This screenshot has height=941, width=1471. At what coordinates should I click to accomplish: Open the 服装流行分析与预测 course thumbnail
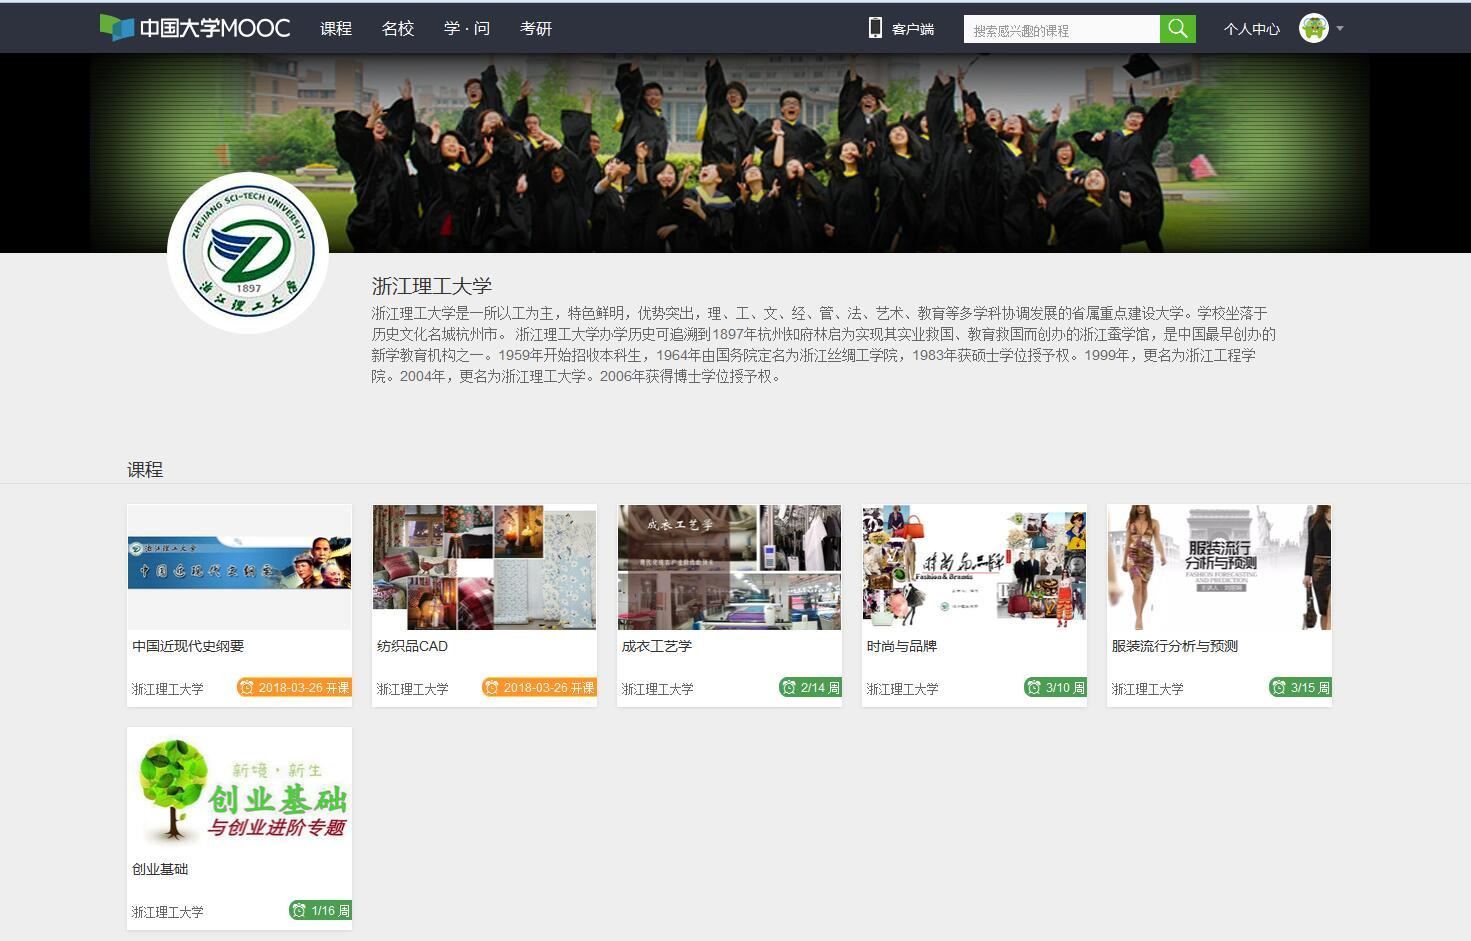[1219, 567]
